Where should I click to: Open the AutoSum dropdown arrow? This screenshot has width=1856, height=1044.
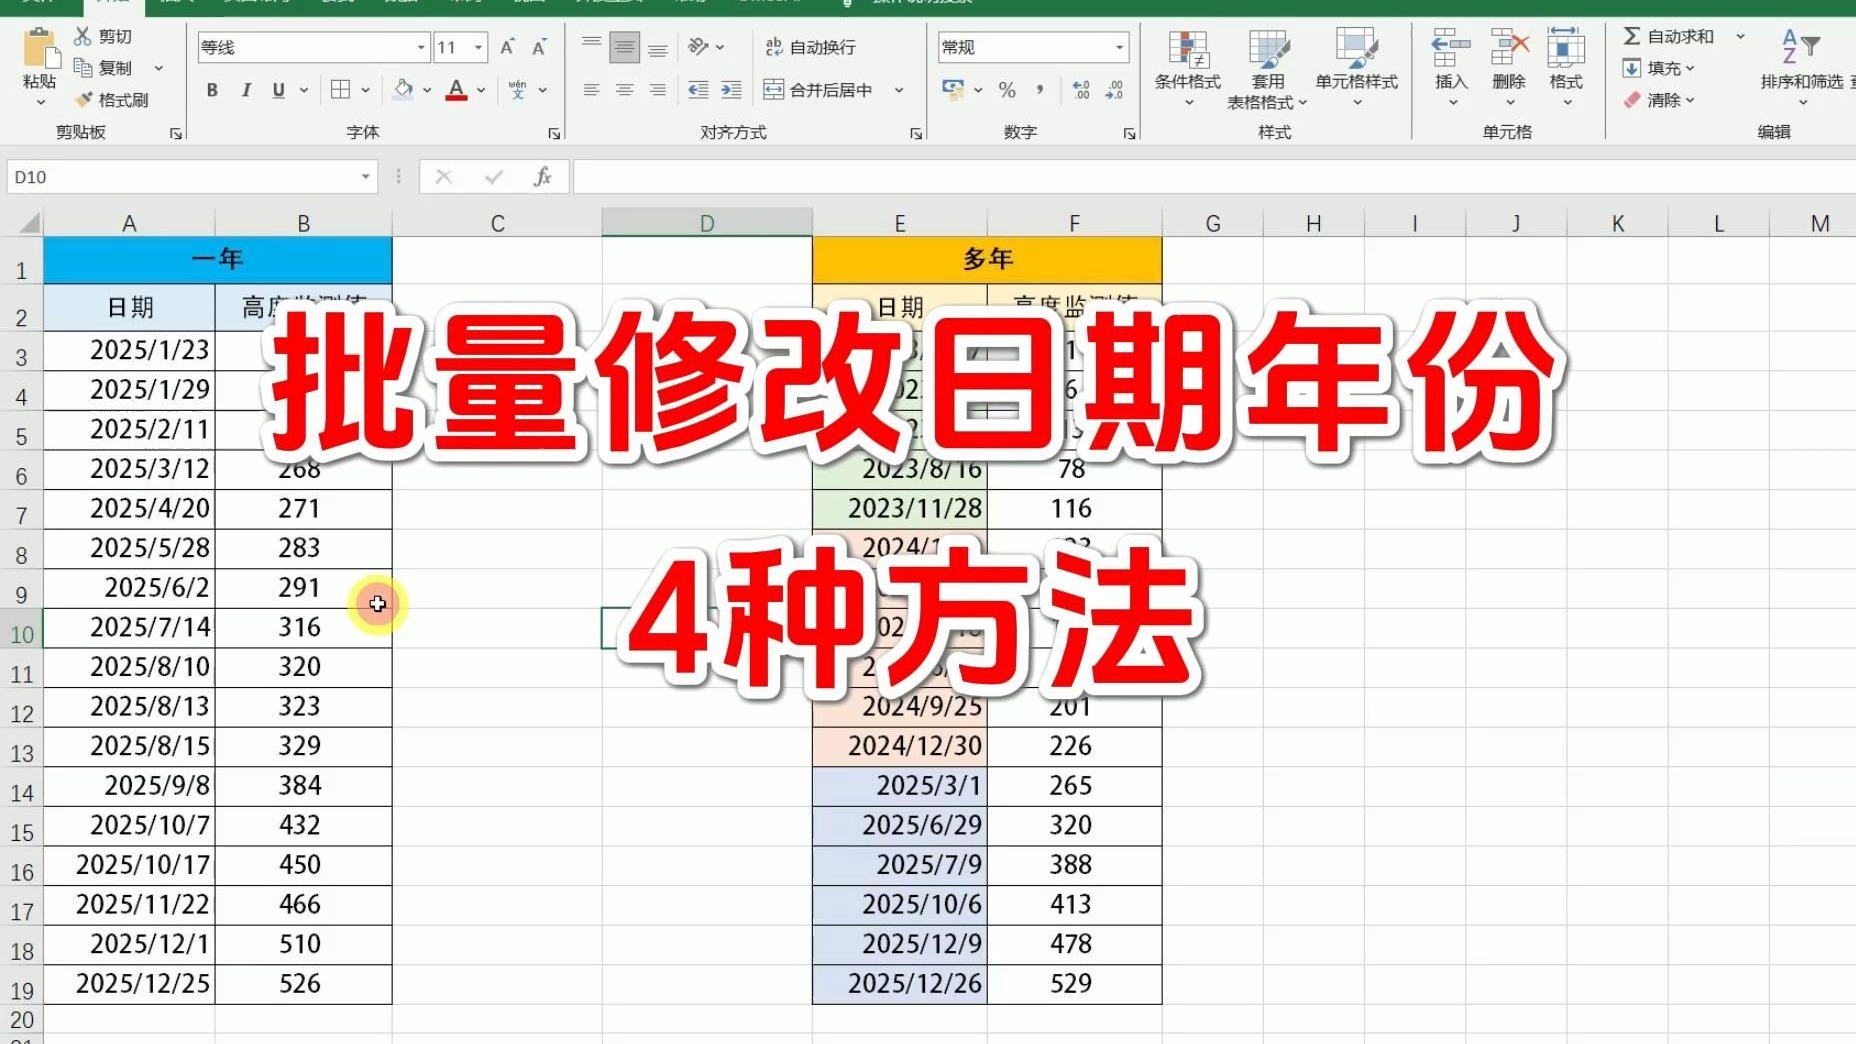[1740, 36]
